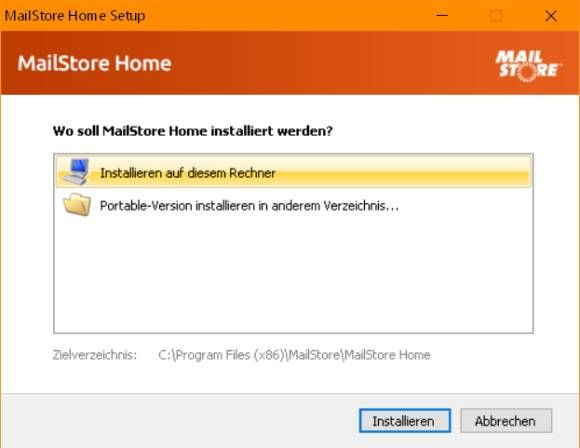Click the folder icon for portable version
The height and width of the screenshot is (448, 580).
[x=77, y=205]
